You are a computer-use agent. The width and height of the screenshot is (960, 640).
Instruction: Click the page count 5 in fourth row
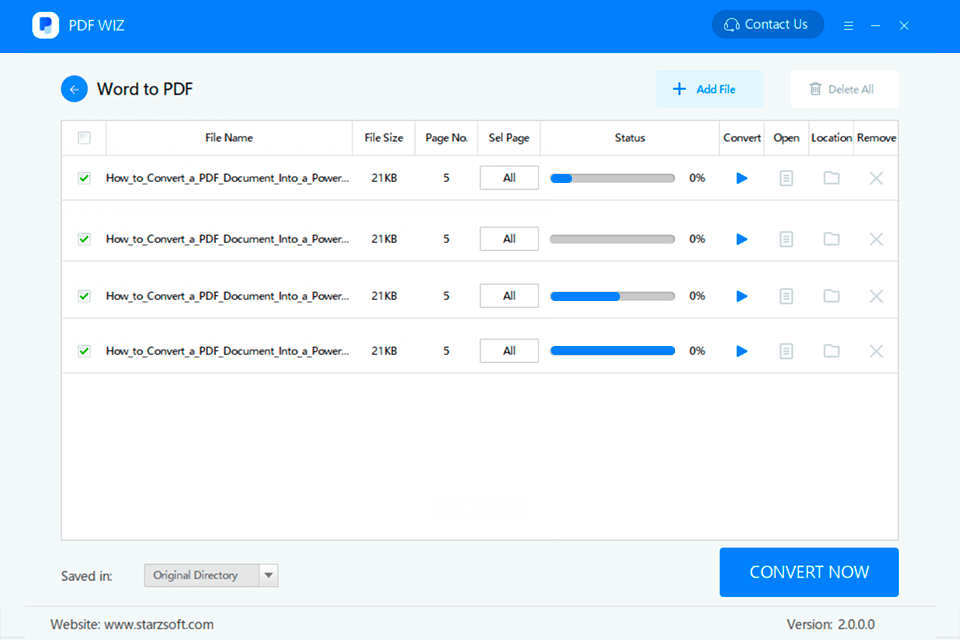click(x=446, y=351)
